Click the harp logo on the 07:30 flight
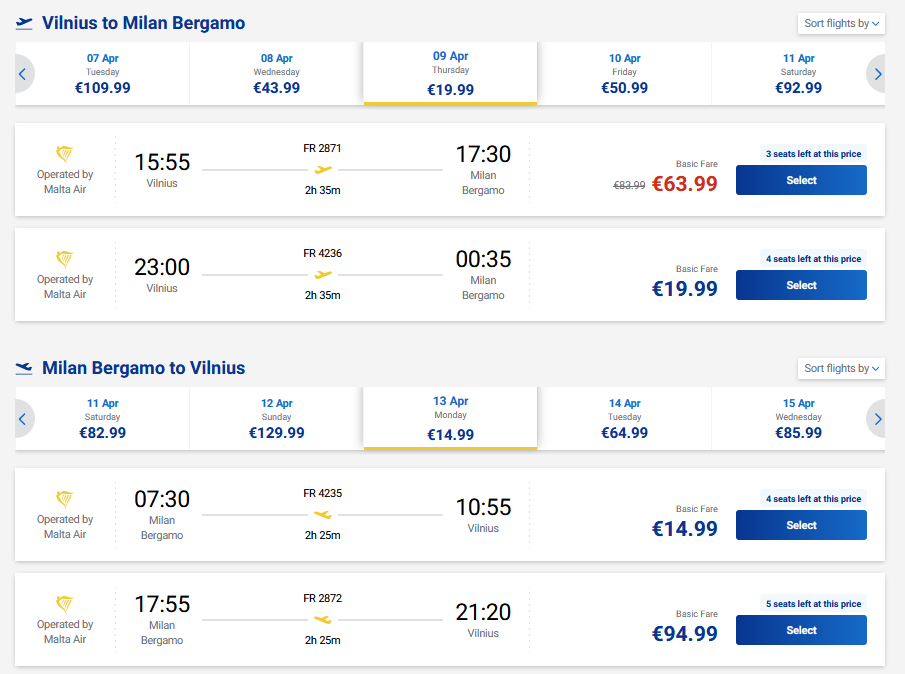The height and width of the screenshot is (674, 905). [65, 499]
